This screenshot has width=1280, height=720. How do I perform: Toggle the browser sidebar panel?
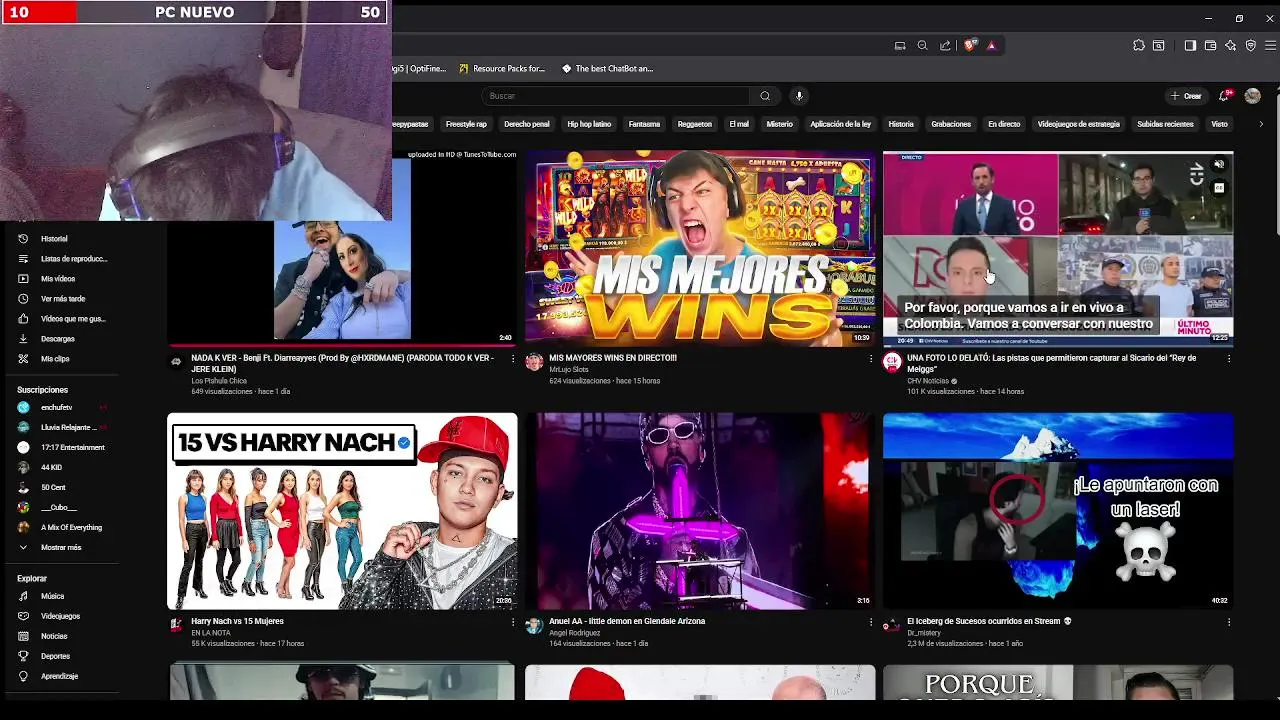pos(1190,45)
